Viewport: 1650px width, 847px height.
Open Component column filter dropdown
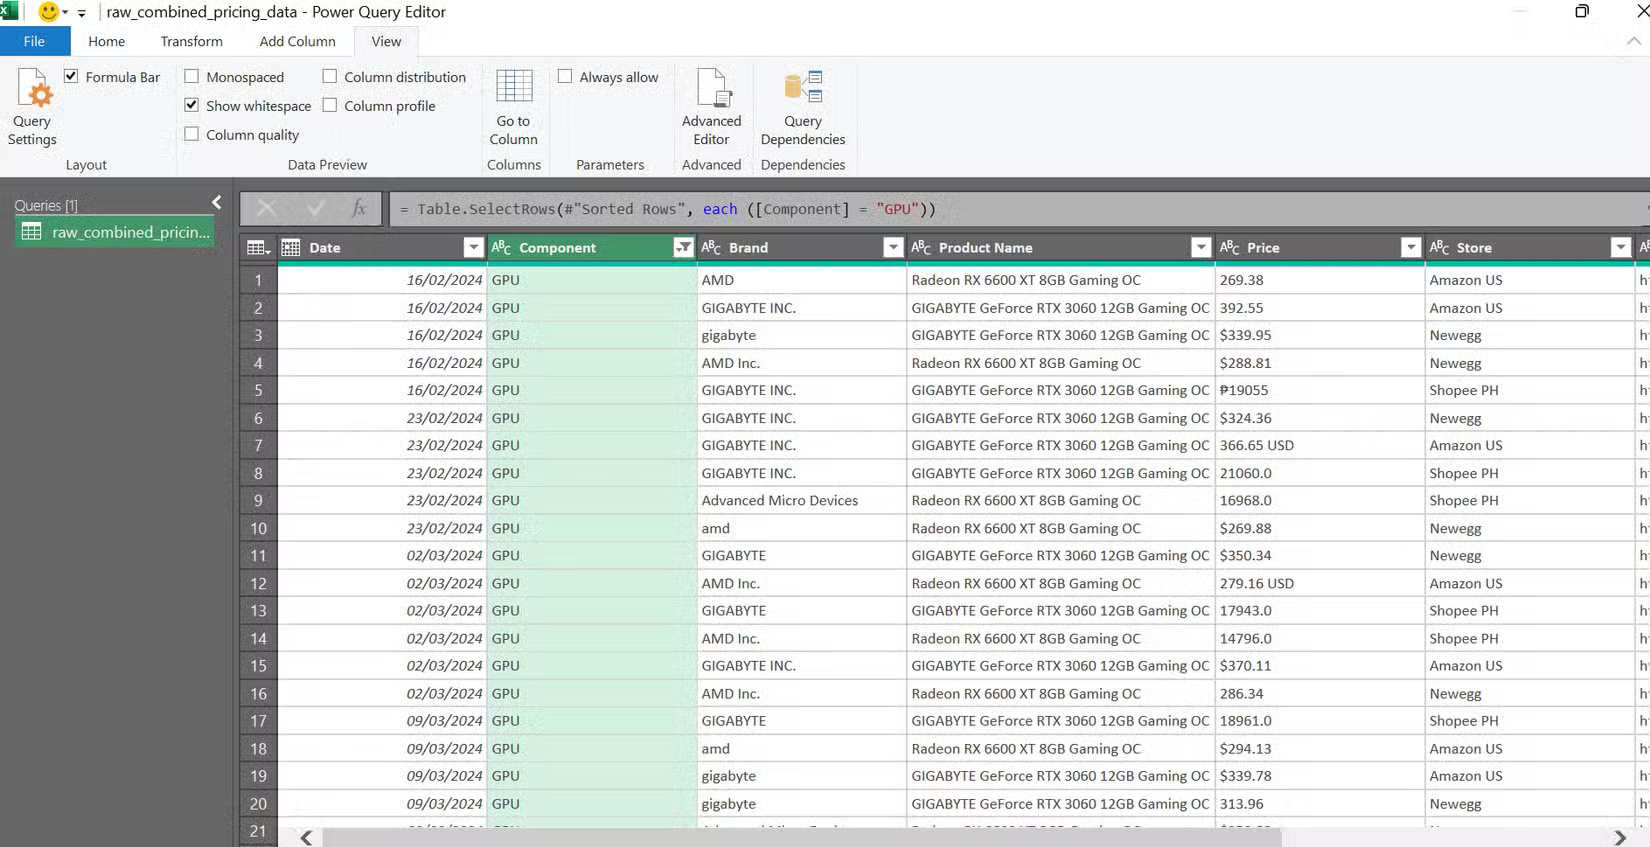pos(683,248)
